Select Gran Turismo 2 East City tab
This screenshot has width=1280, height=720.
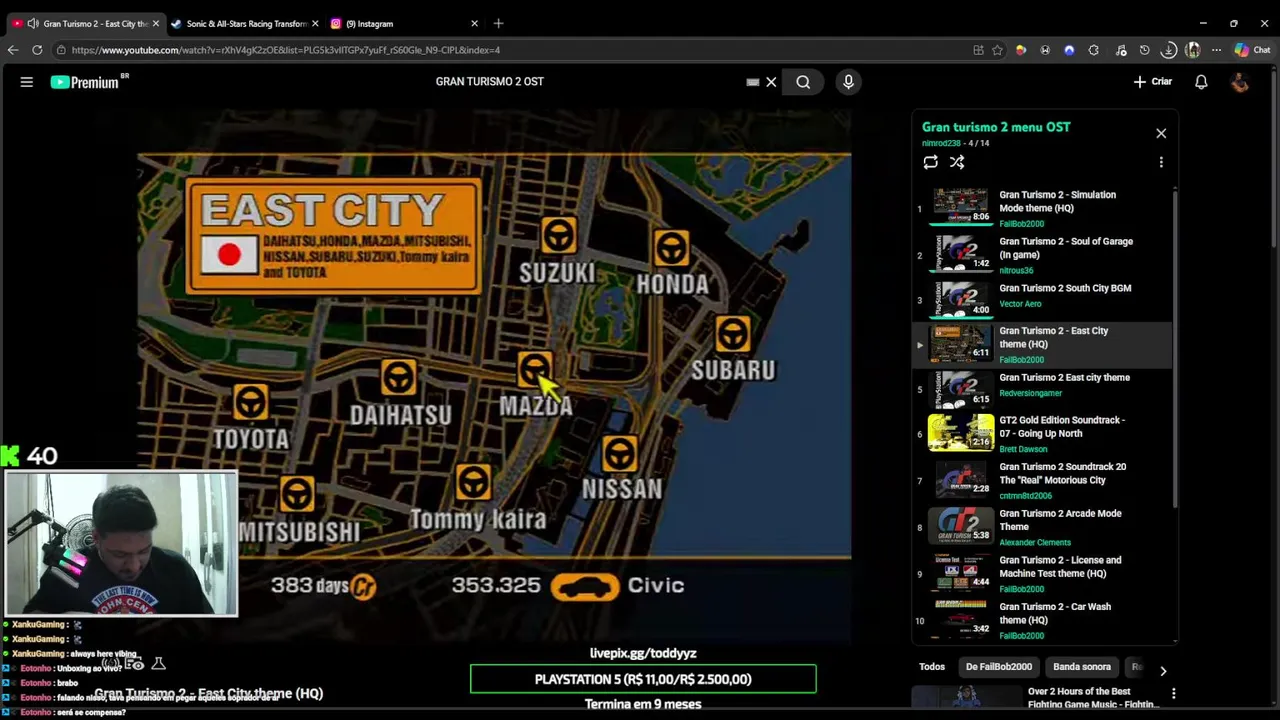pos(86,23)
